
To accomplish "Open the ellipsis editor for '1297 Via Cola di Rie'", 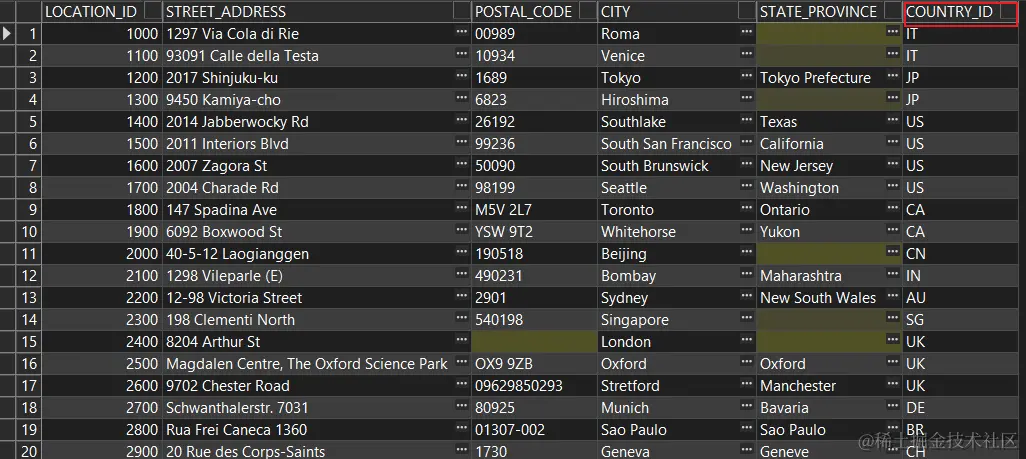I will coord(462,32).
